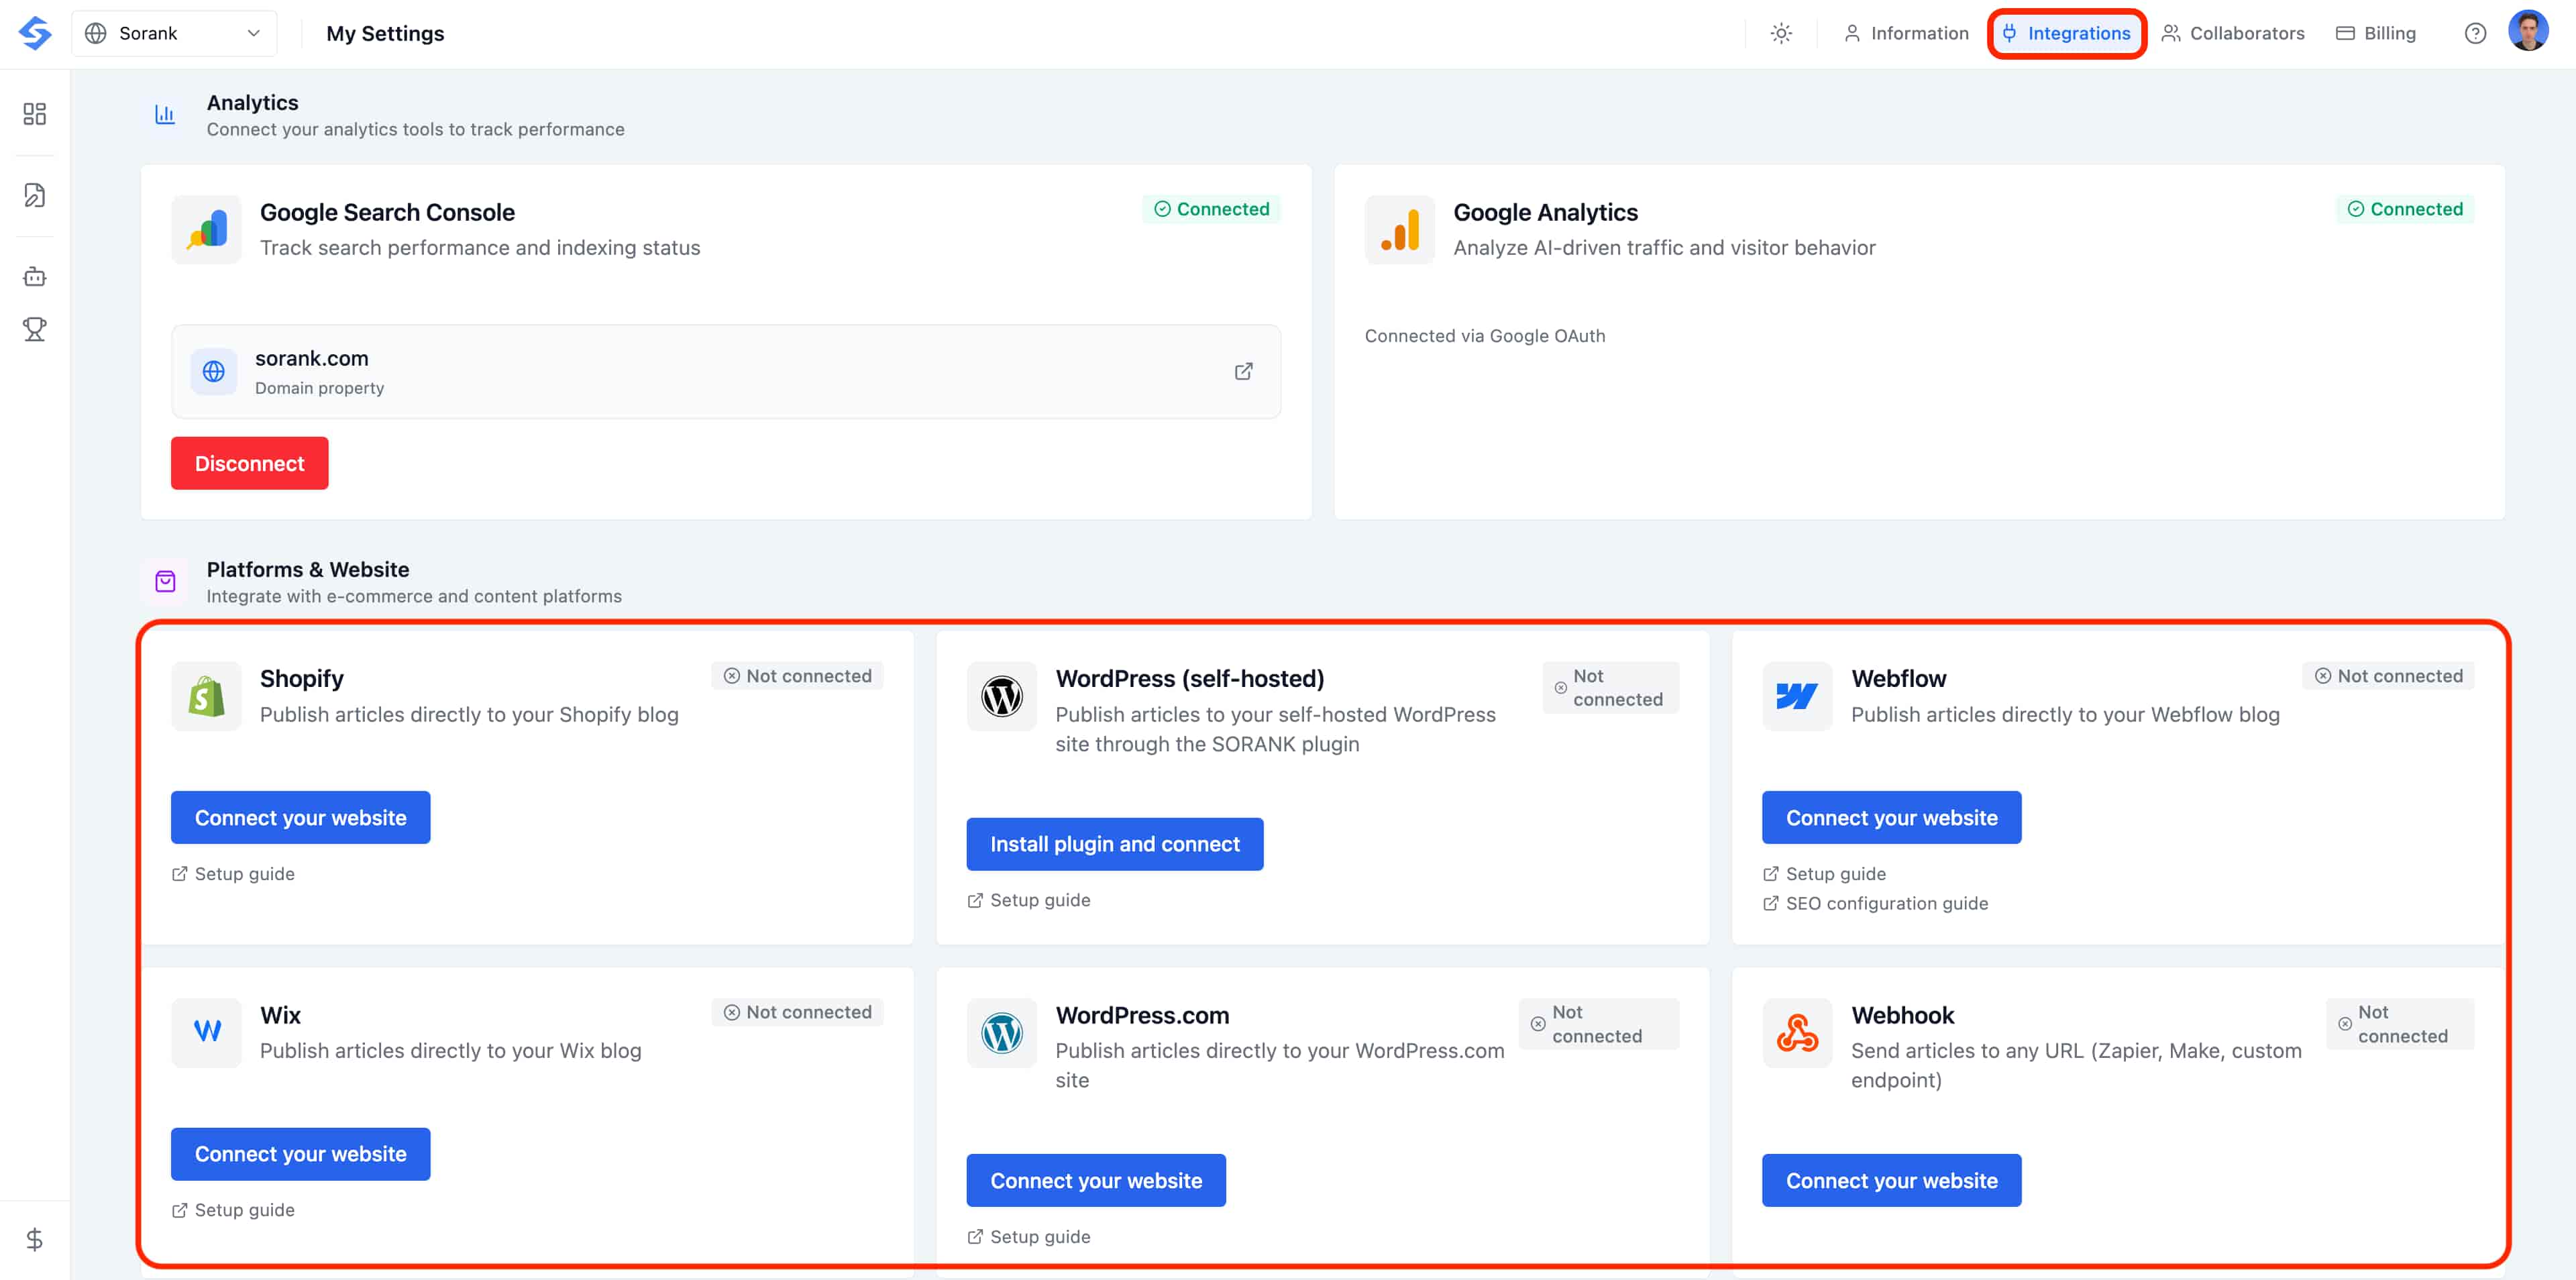Click the Sorank logo icon
Screen dimensions: 2576x1280
pyautogui.click(x=35, y=33)
